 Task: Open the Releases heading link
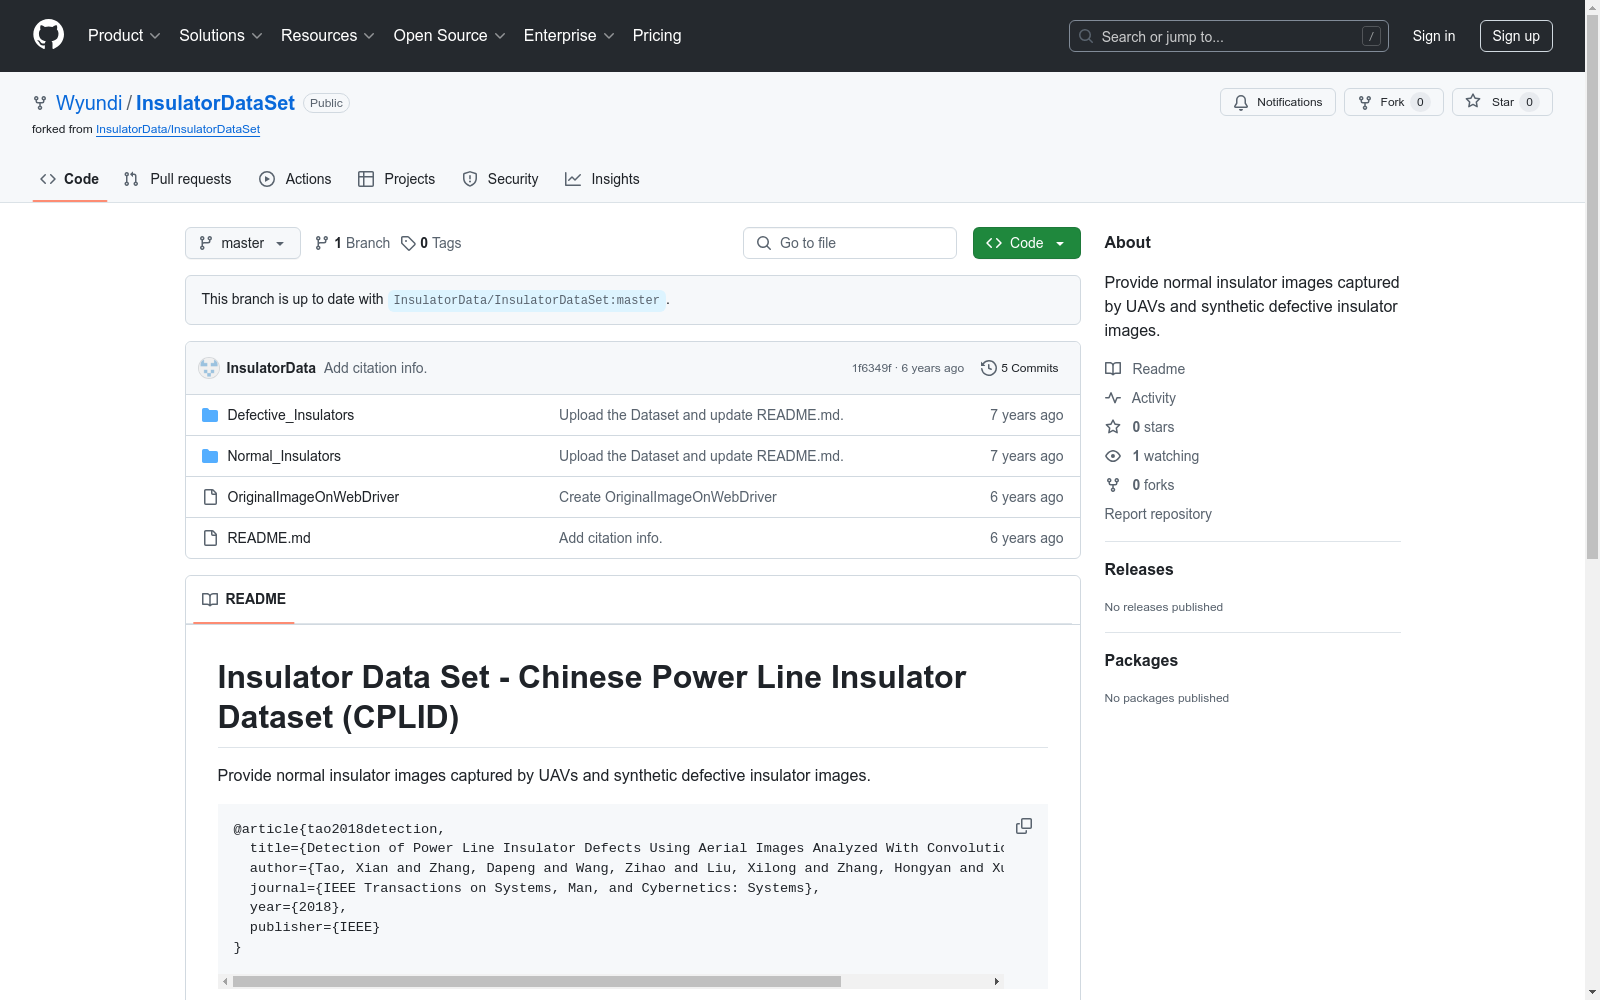tap(1139, 569)
